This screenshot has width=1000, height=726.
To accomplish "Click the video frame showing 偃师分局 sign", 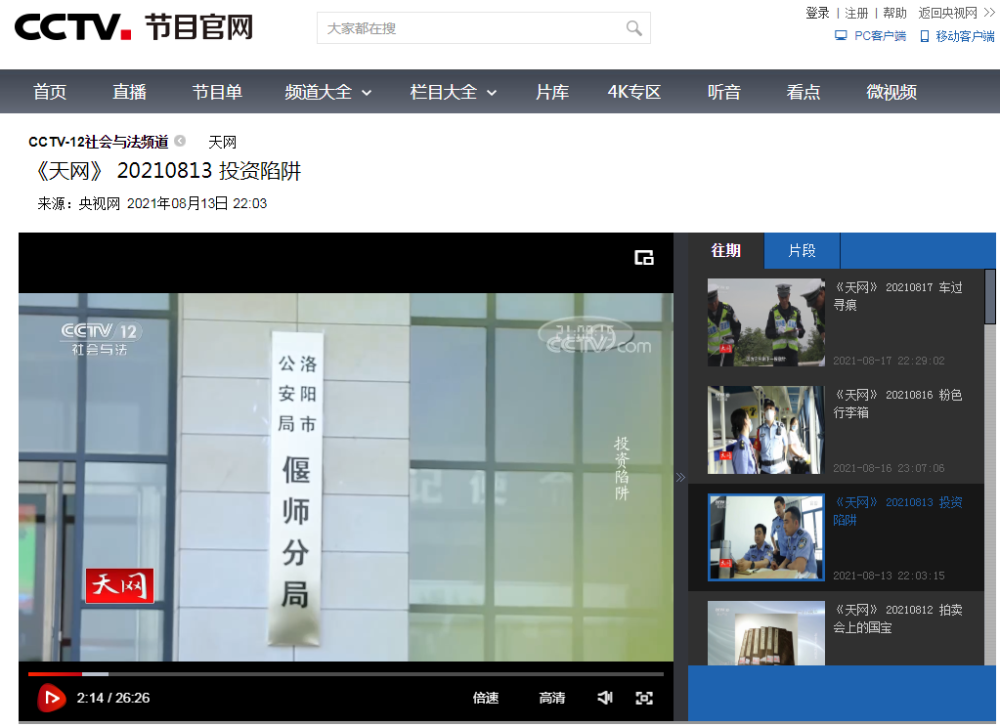I will tap(346, 477).
